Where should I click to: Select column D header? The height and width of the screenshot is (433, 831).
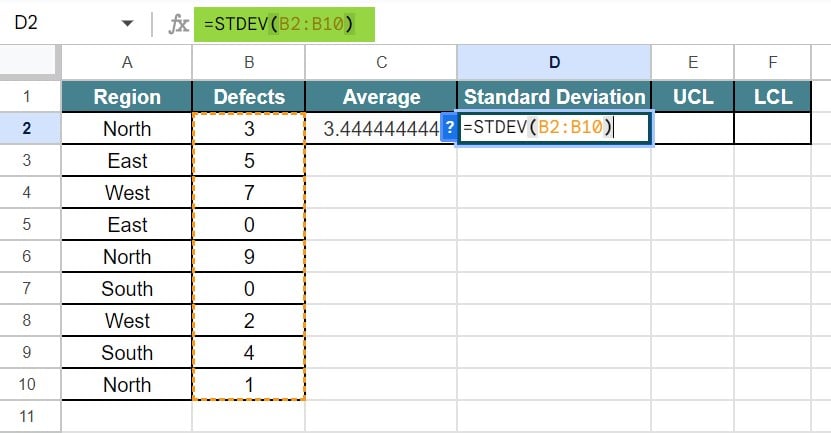click(554, 63)
